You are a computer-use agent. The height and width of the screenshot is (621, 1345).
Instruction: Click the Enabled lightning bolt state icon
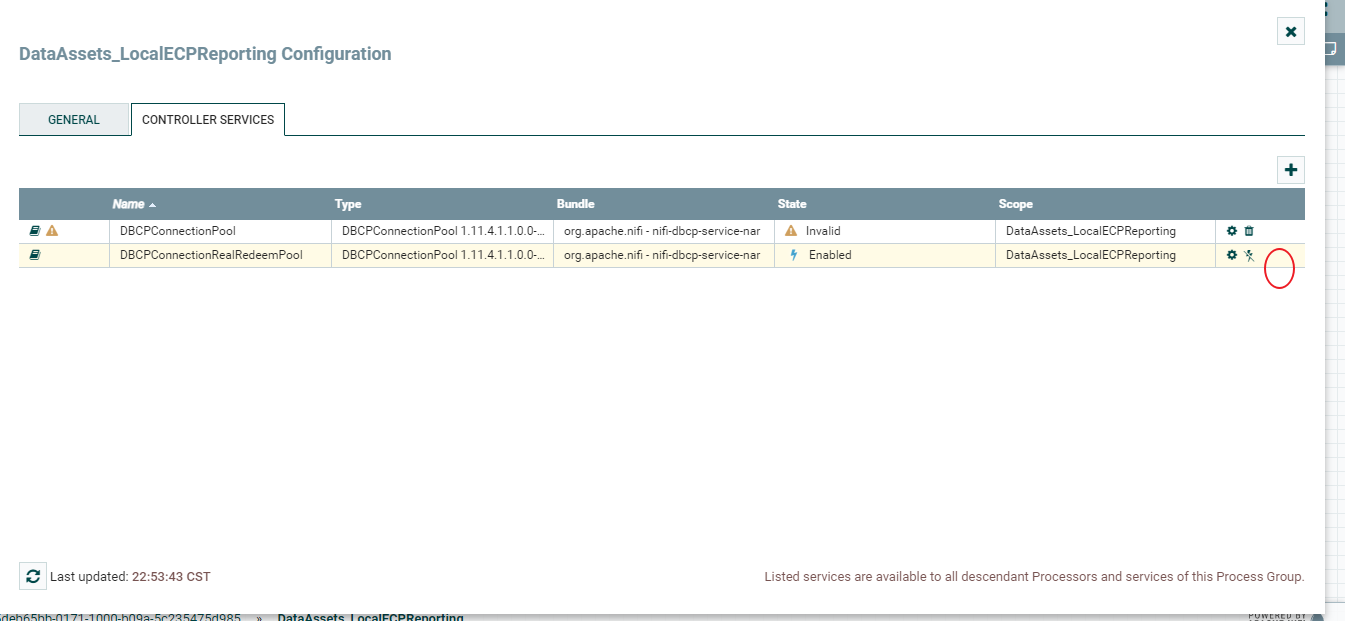click(x=792, y=255)
